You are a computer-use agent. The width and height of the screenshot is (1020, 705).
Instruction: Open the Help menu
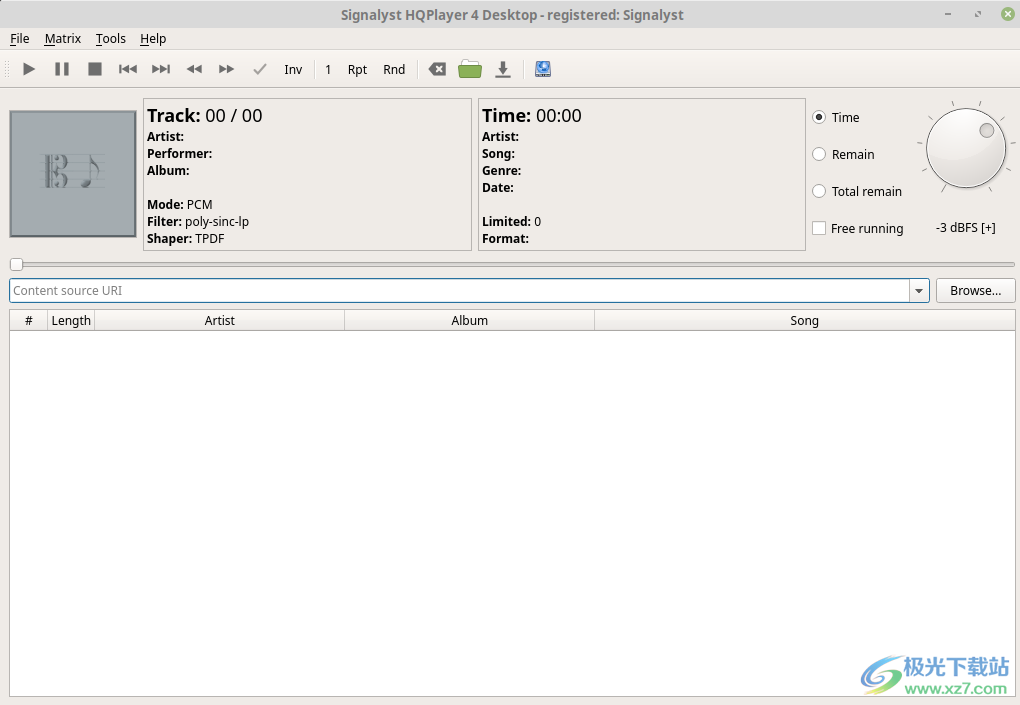coord(153,38)
